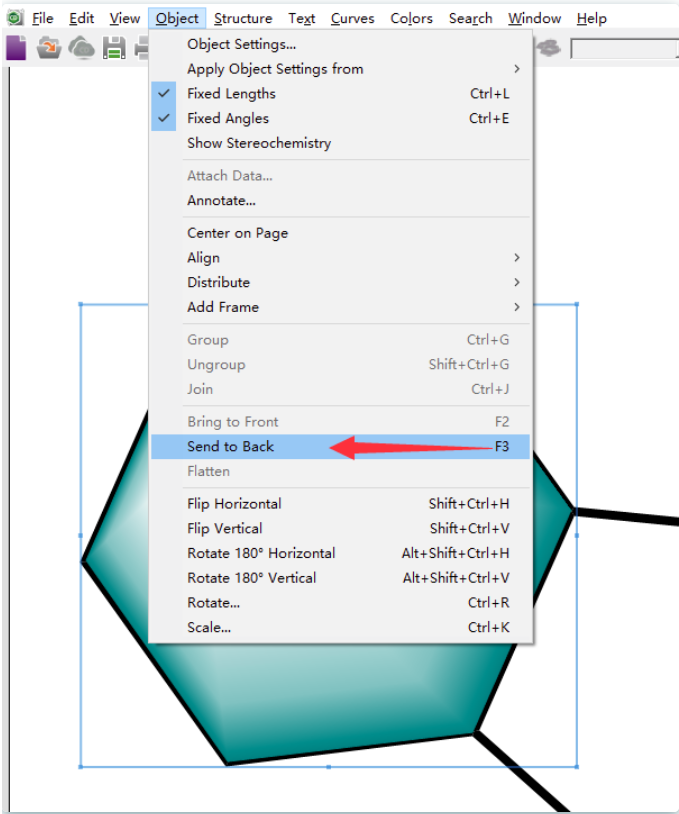Open the Scale... dialog

click(341, 628)
